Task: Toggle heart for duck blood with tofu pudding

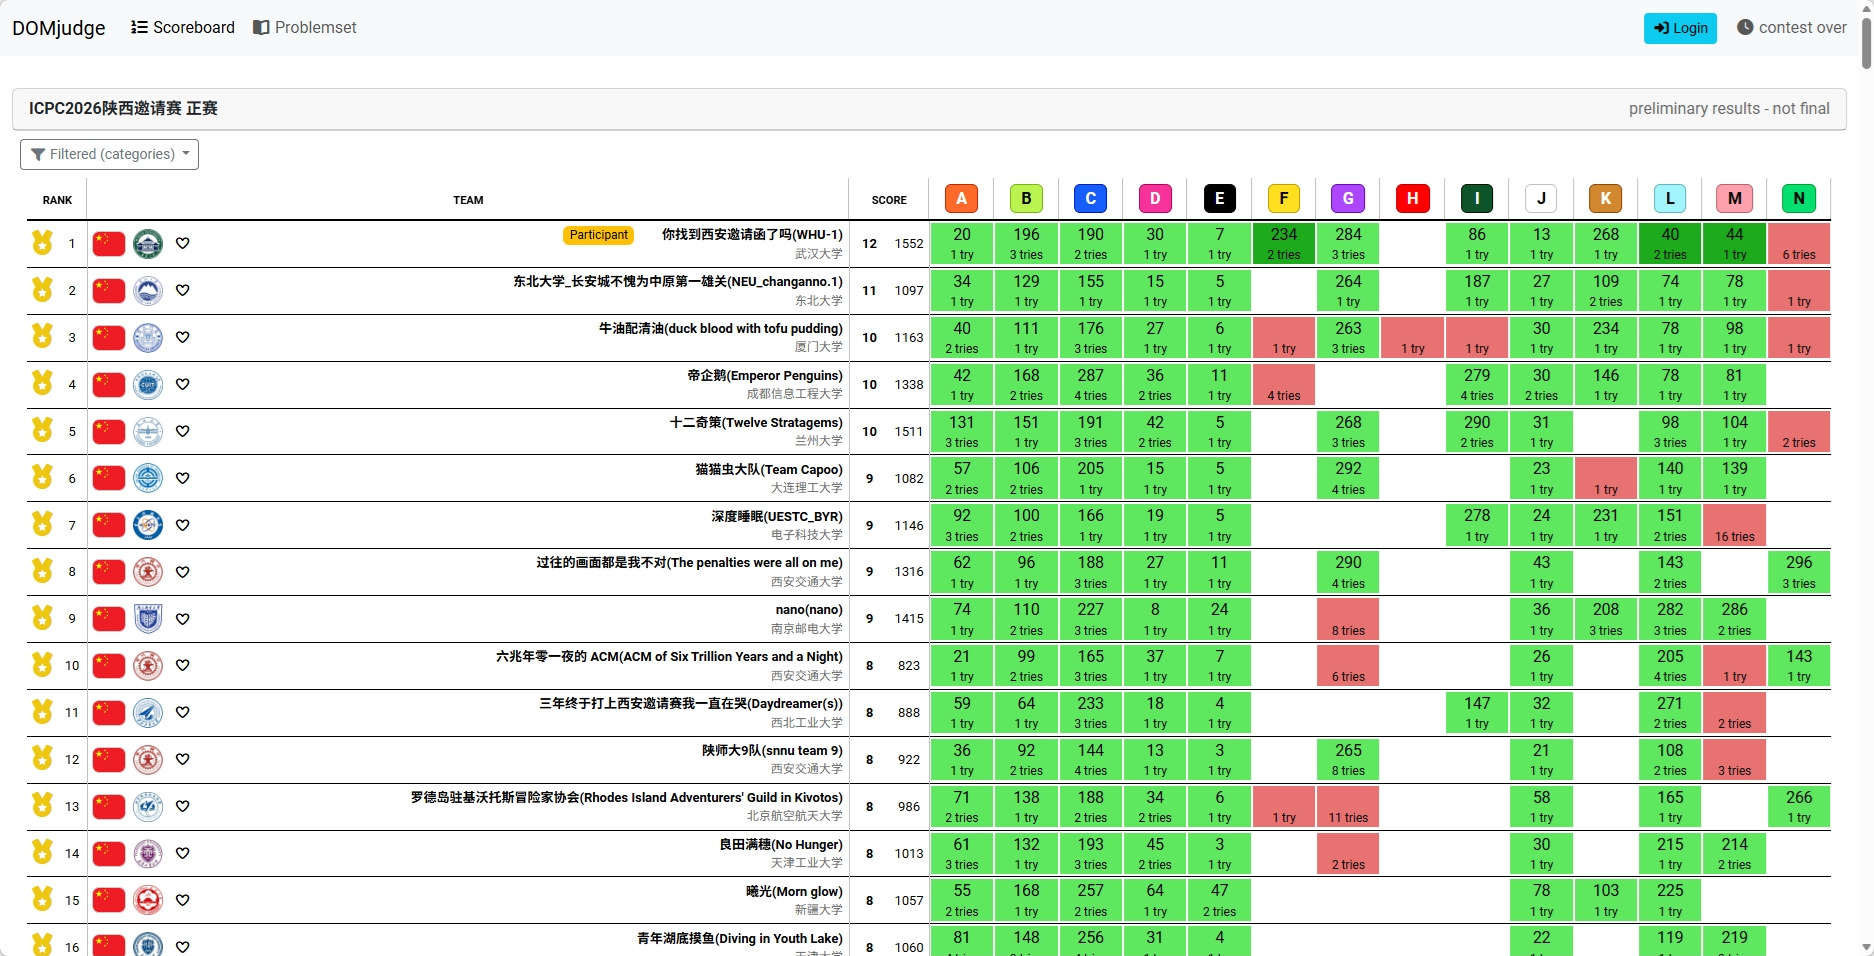Action: [182, 337]
